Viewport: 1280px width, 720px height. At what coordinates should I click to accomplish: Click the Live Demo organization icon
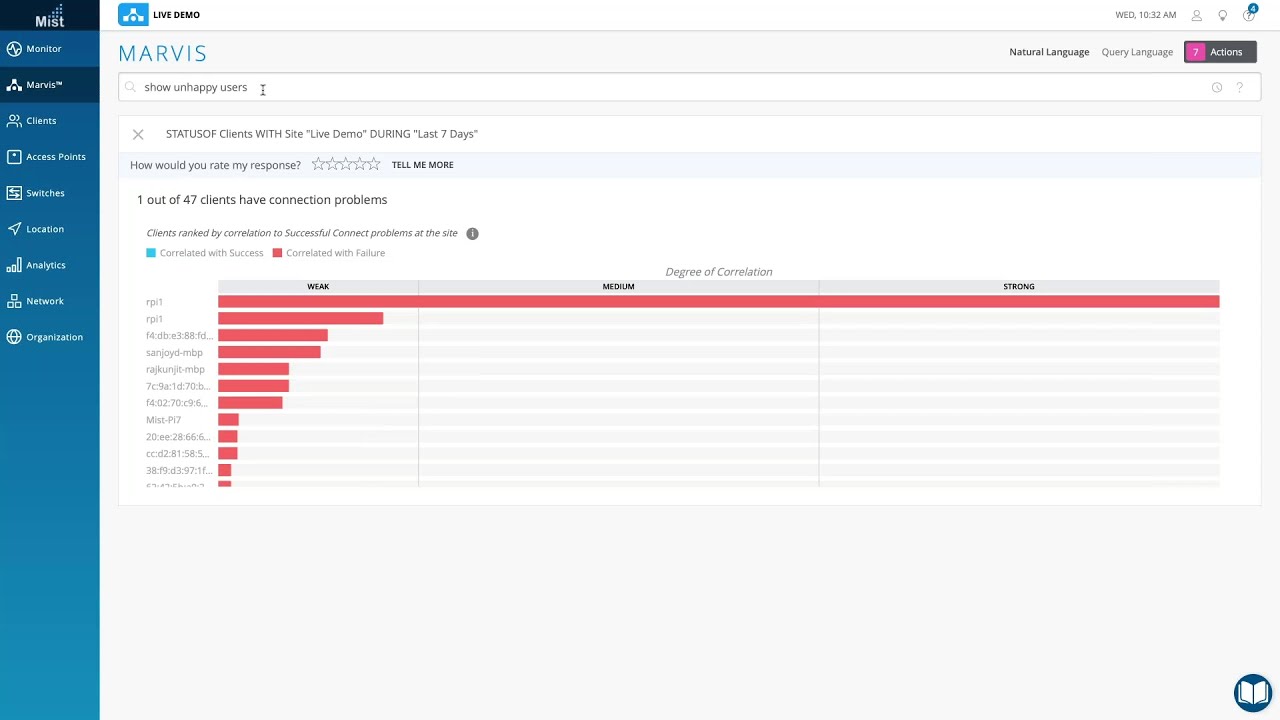[133, 15]
